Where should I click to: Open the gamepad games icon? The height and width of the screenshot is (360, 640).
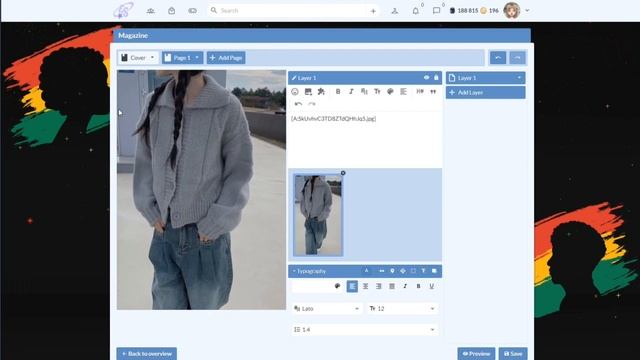[192, 11]
